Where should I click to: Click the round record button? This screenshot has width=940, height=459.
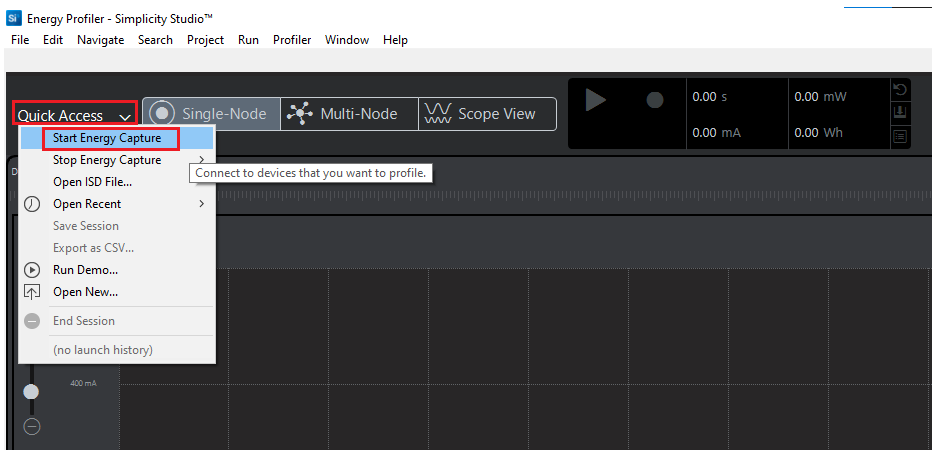pyautogui.click(x=655, y=100)
